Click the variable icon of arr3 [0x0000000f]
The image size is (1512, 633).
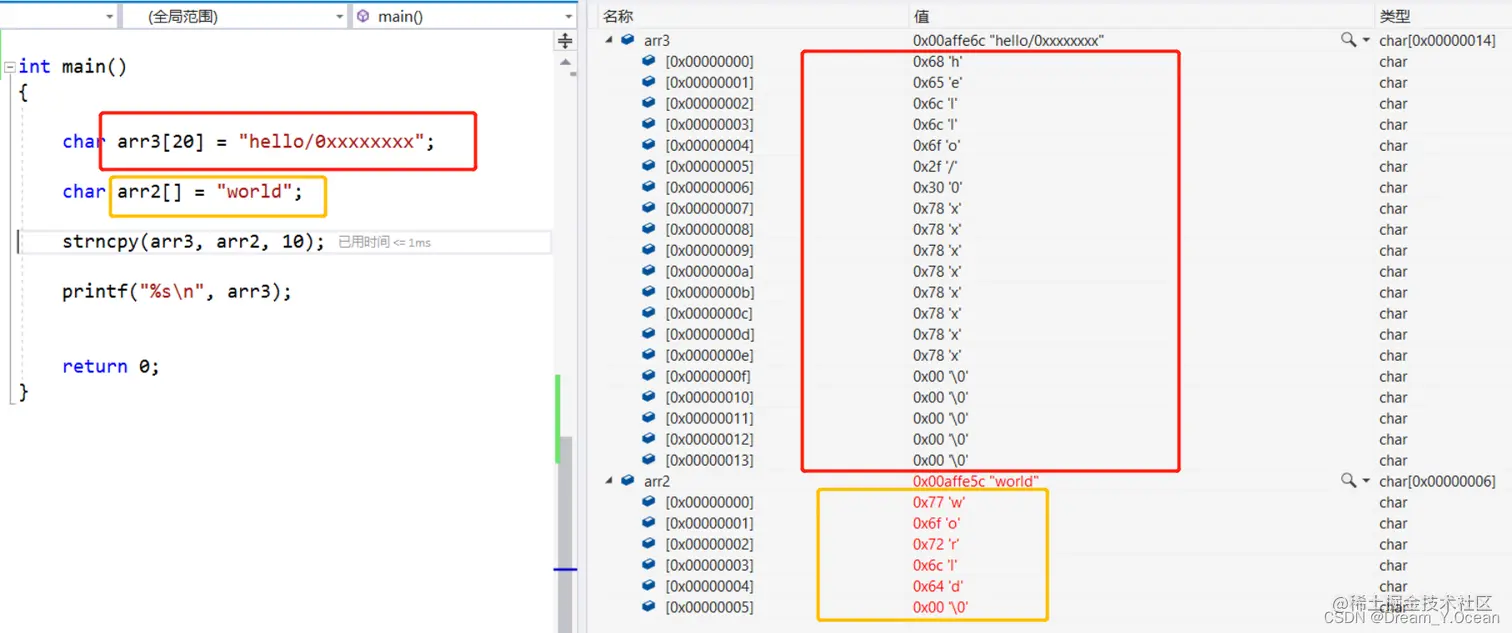tap(649, 376)
